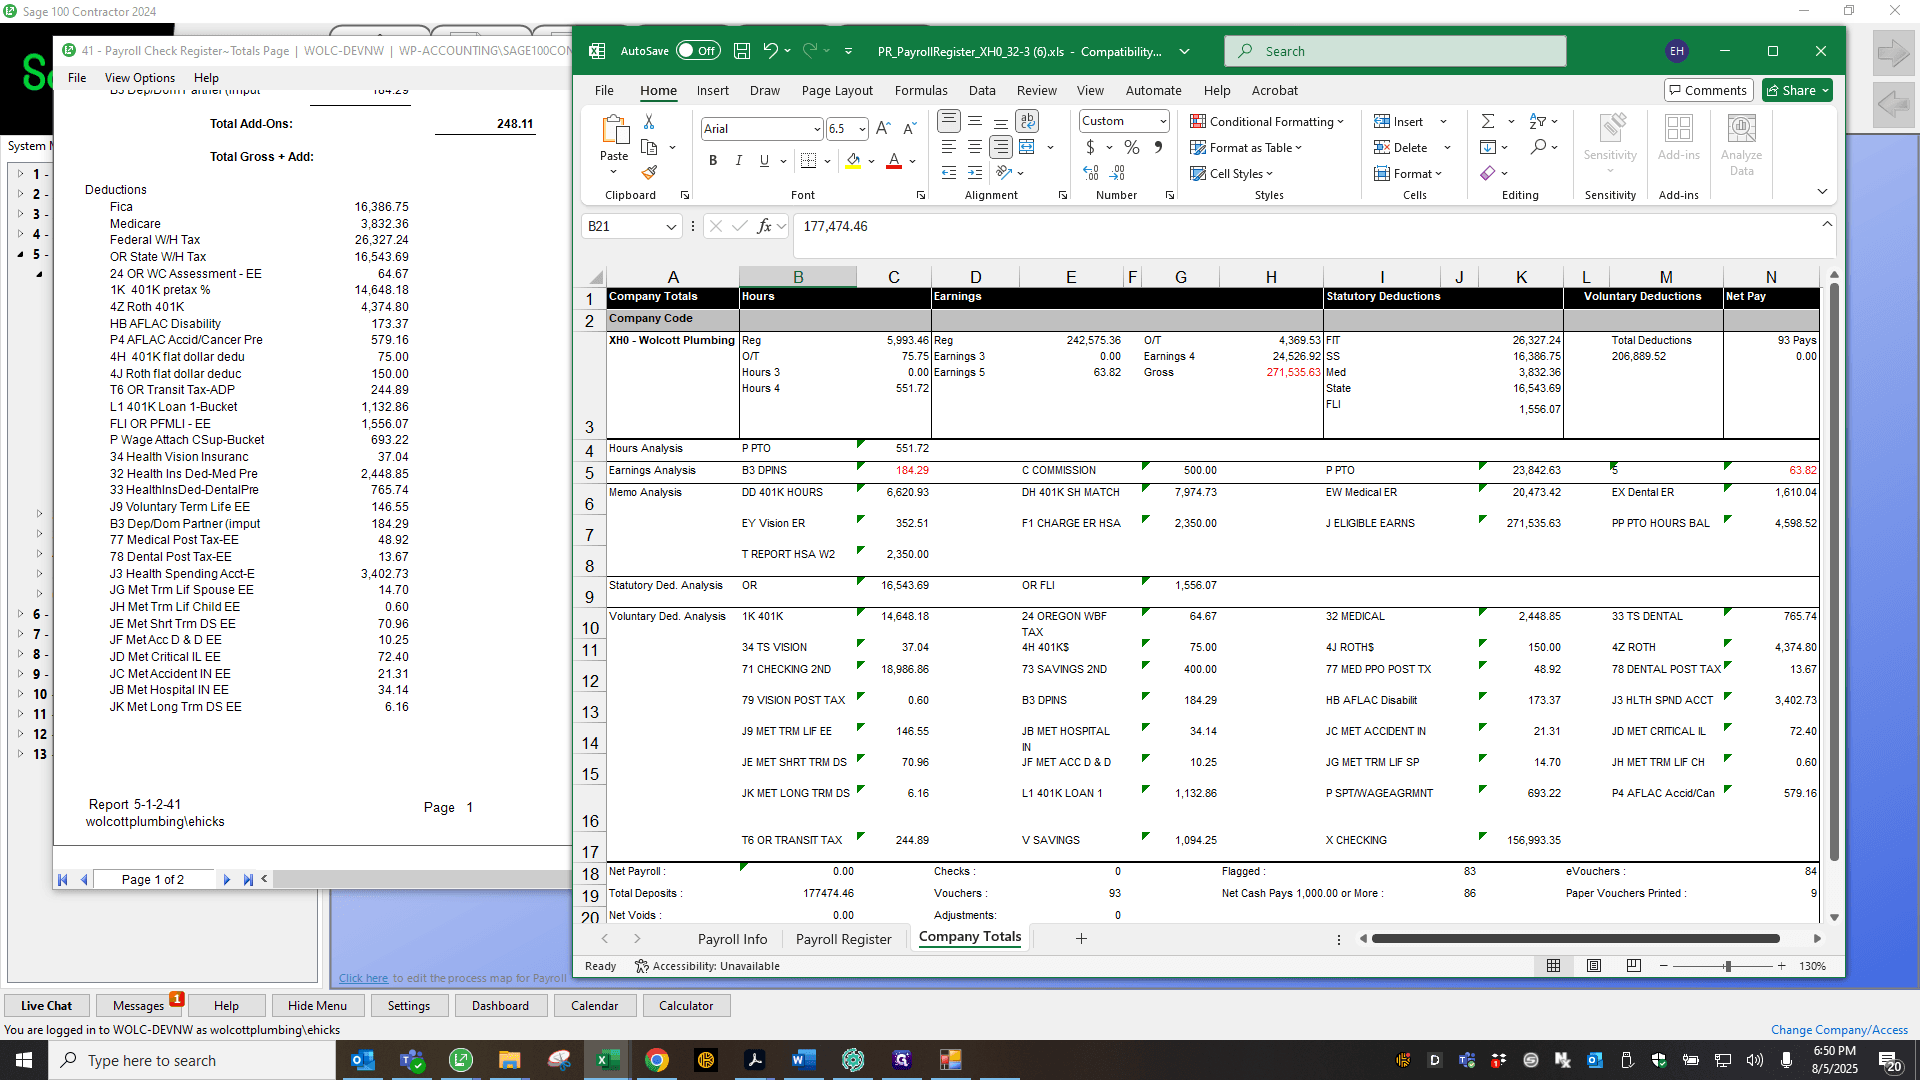1920x1080 pixels.
Task: Click the Change Company/Access link
Action: pos(1839,1030)
